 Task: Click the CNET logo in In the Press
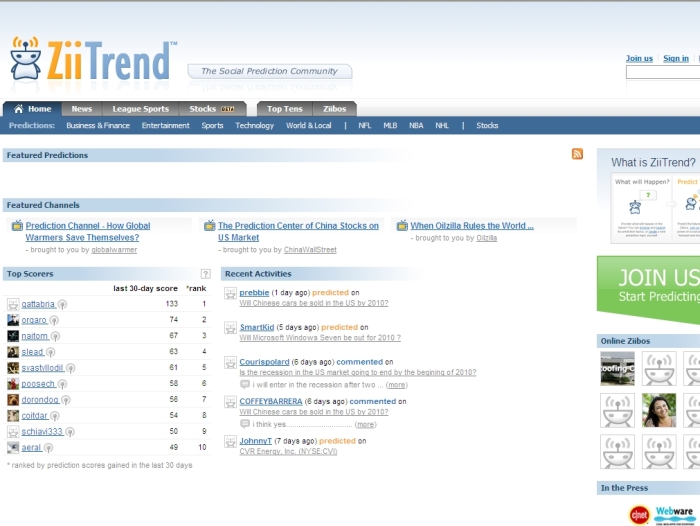pos(639,515)
